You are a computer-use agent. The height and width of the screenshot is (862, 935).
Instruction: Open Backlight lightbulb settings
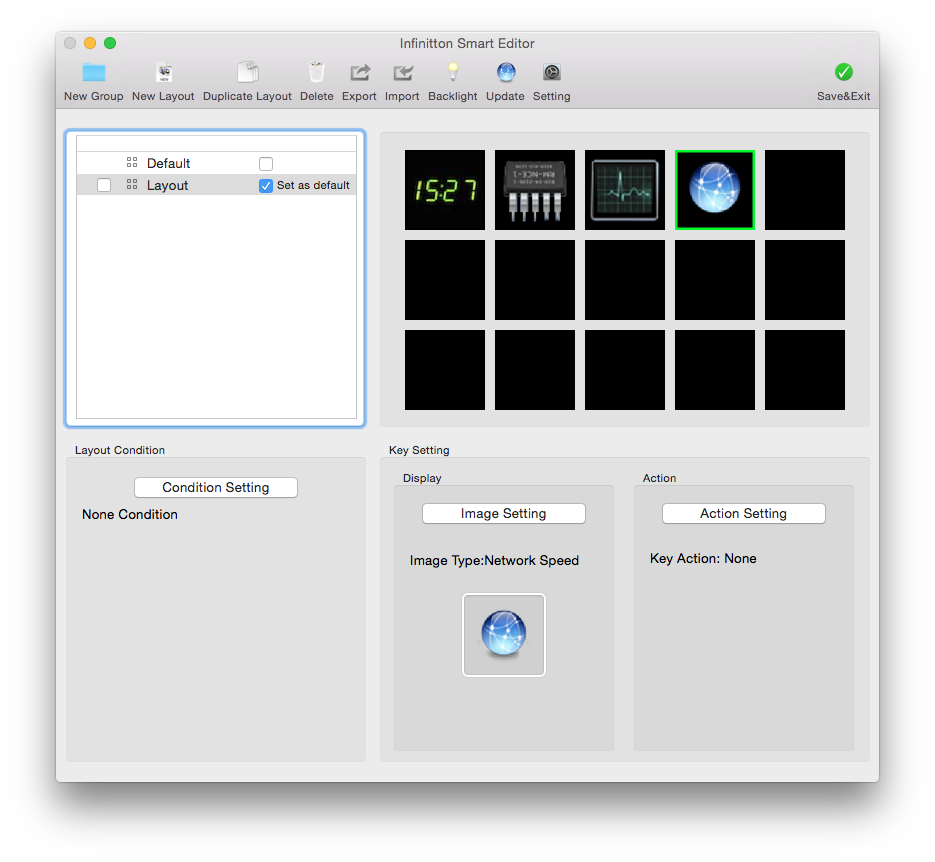pyautogui.click(x=453, y=73)
